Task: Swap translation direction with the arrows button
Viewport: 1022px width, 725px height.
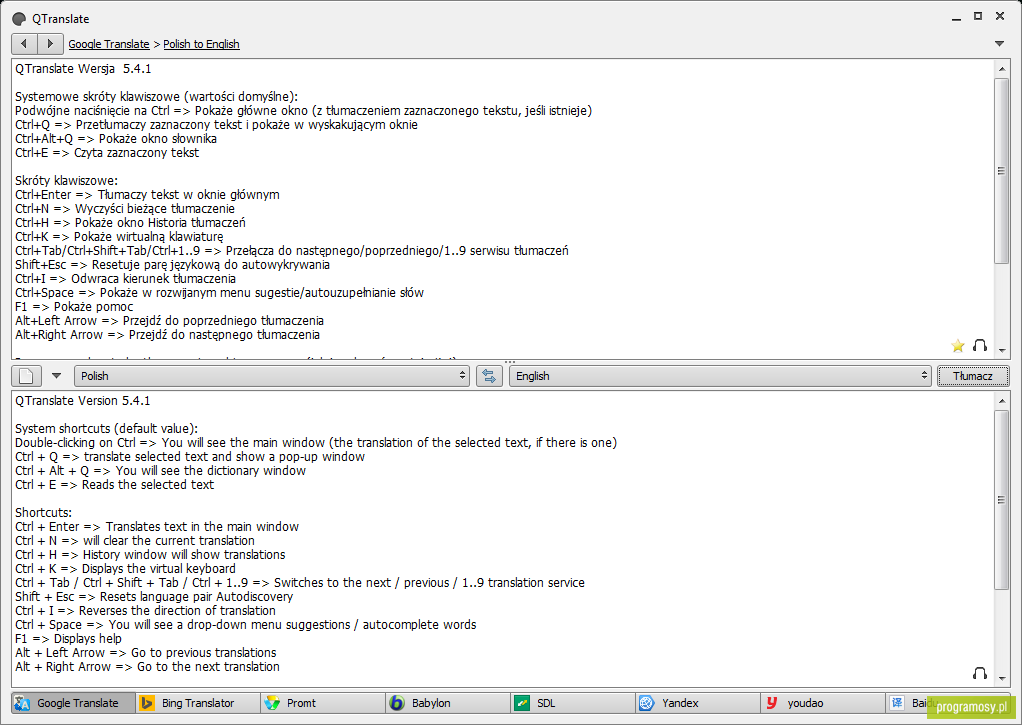Action: (x=489, y=376)
